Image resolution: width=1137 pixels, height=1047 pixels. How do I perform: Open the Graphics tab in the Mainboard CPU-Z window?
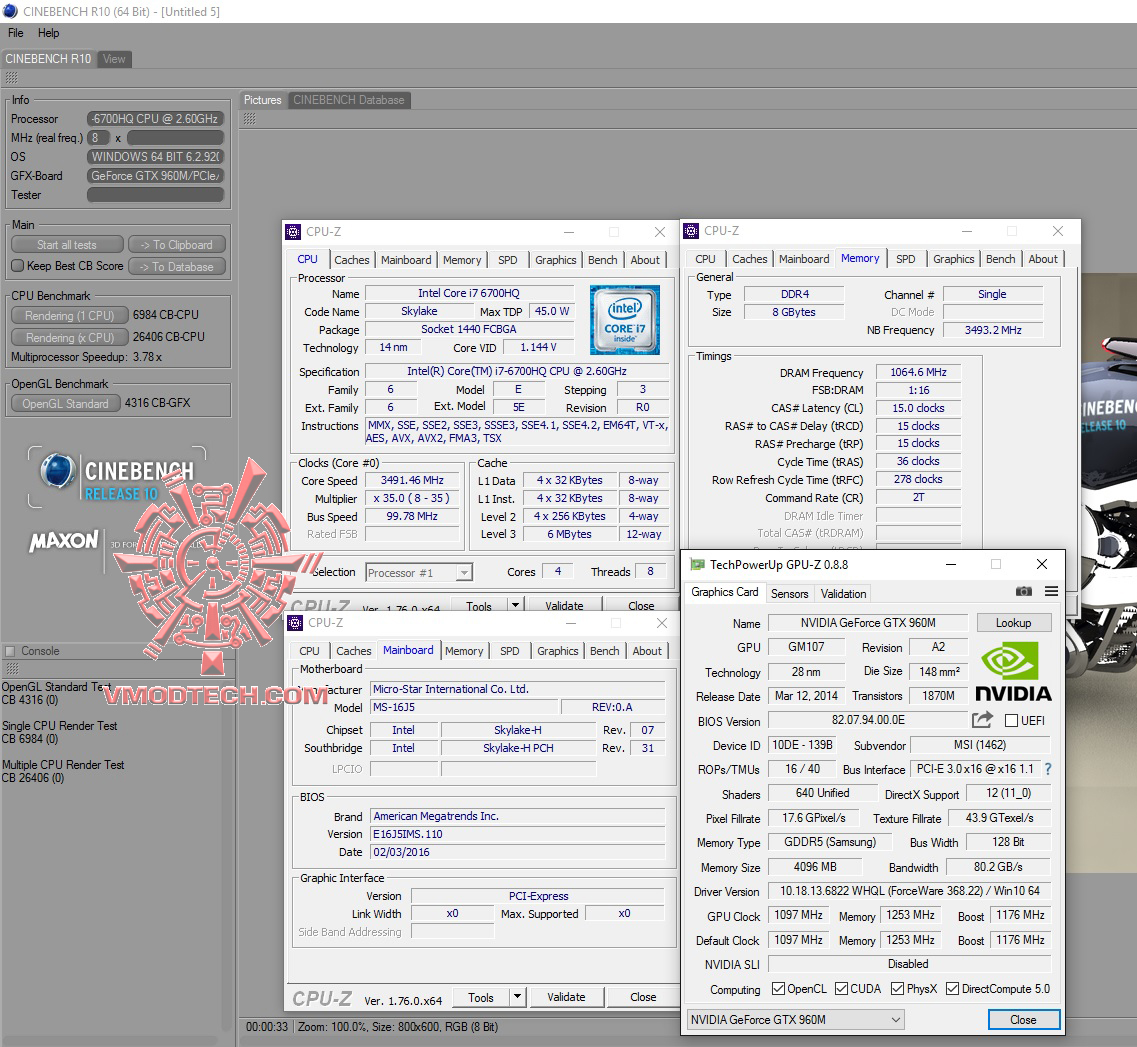click(x=558, y=651)
